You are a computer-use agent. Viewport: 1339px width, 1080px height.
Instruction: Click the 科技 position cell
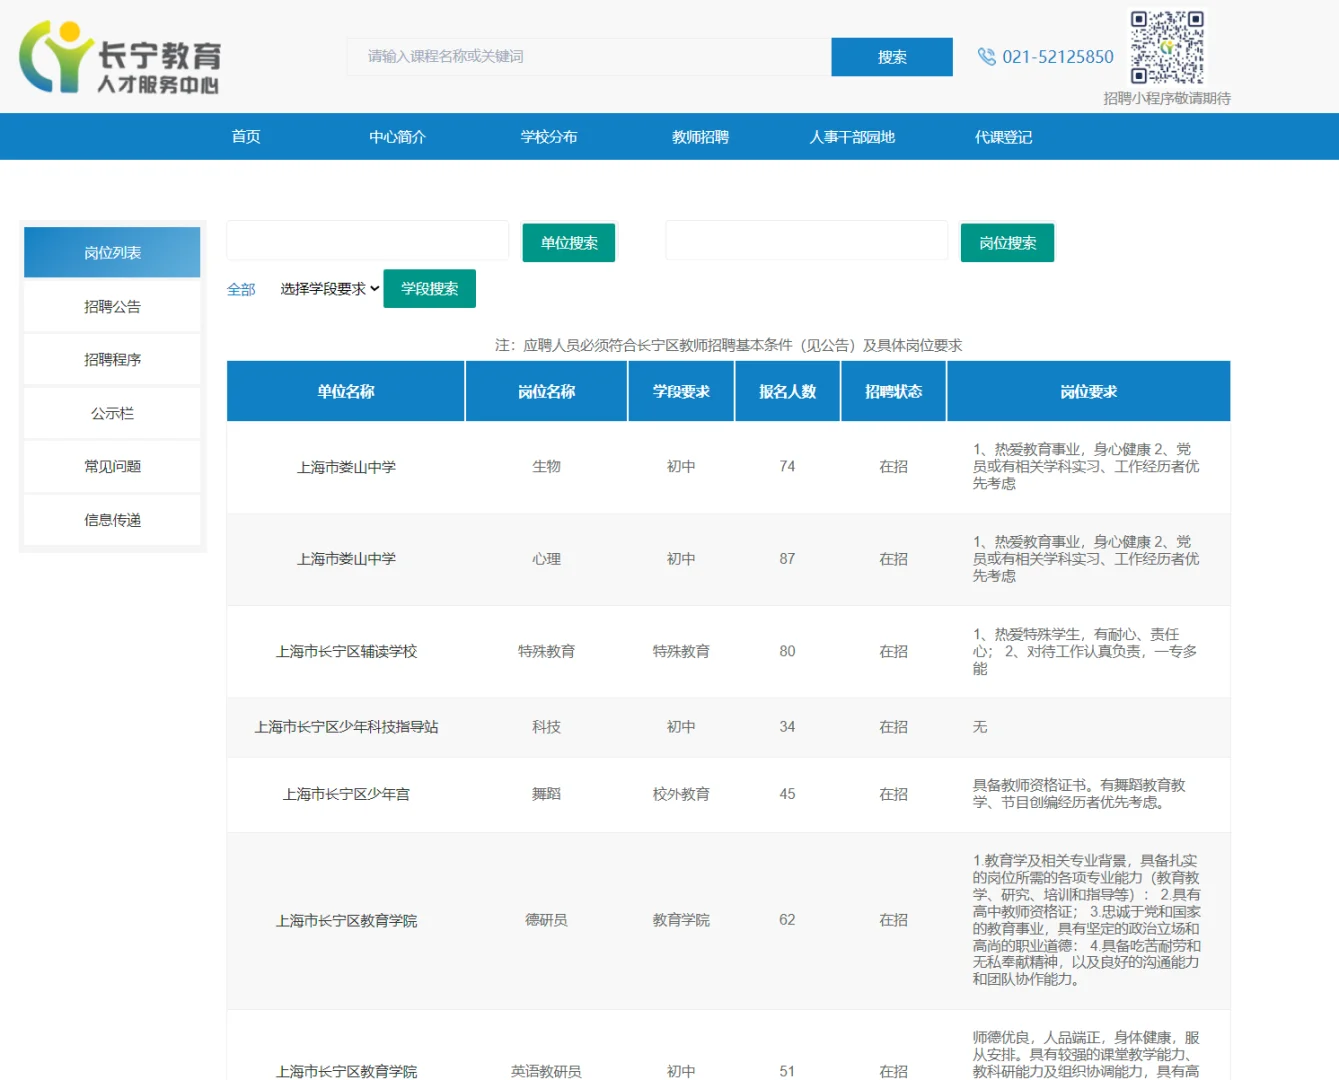(546, 727)
